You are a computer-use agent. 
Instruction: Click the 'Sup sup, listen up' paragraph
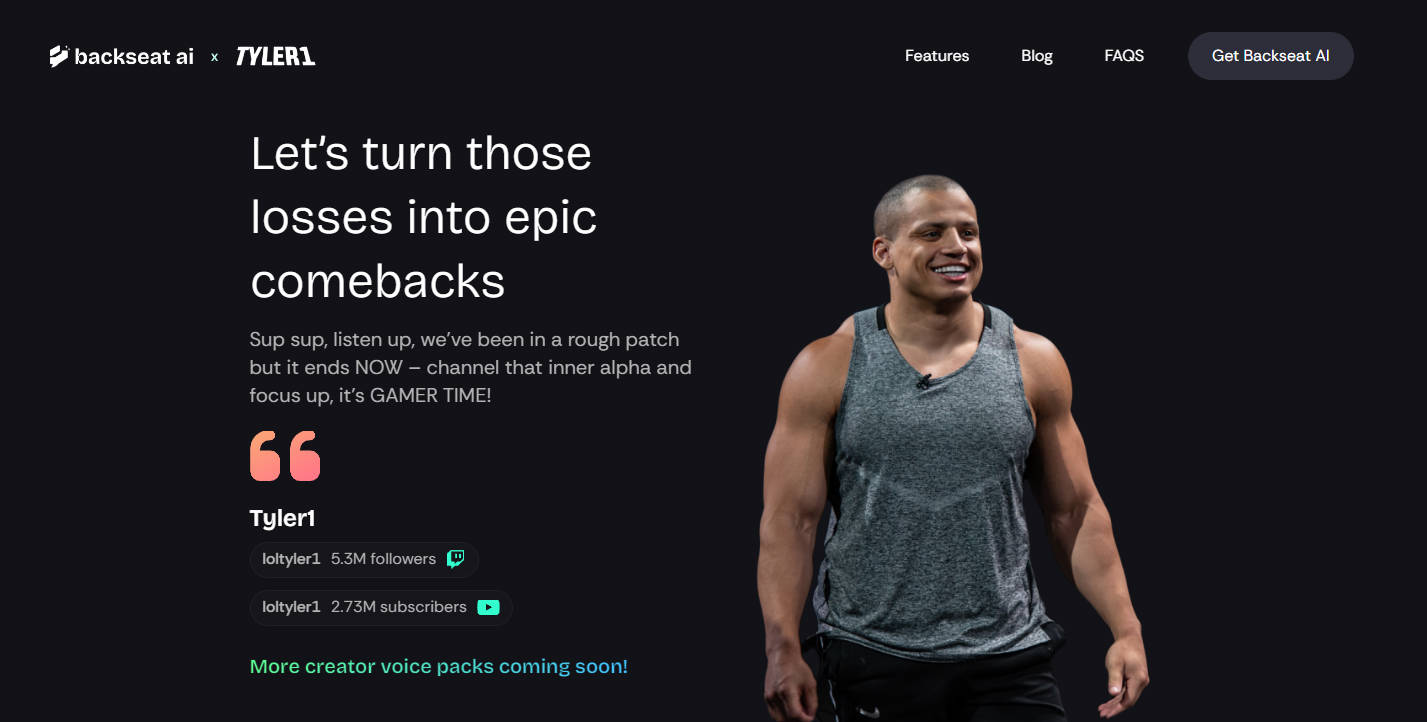click(x=471, y=367)
